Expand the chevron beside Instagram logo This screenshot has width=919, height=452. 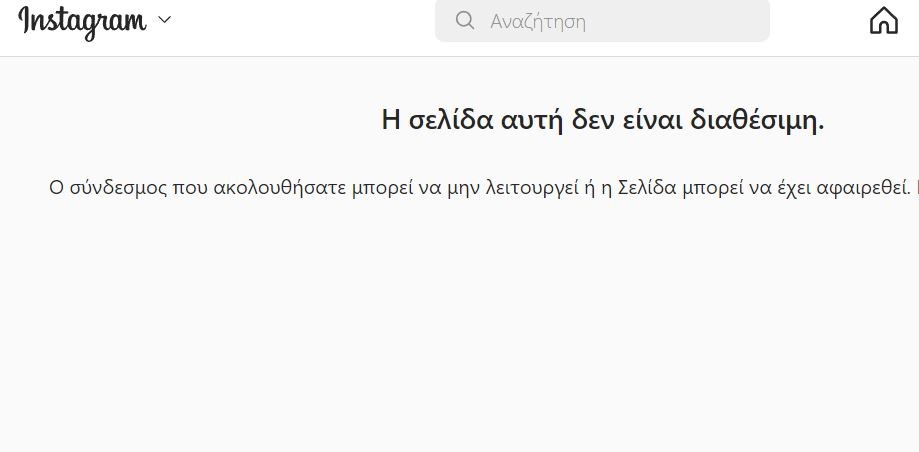click(165, 20)
